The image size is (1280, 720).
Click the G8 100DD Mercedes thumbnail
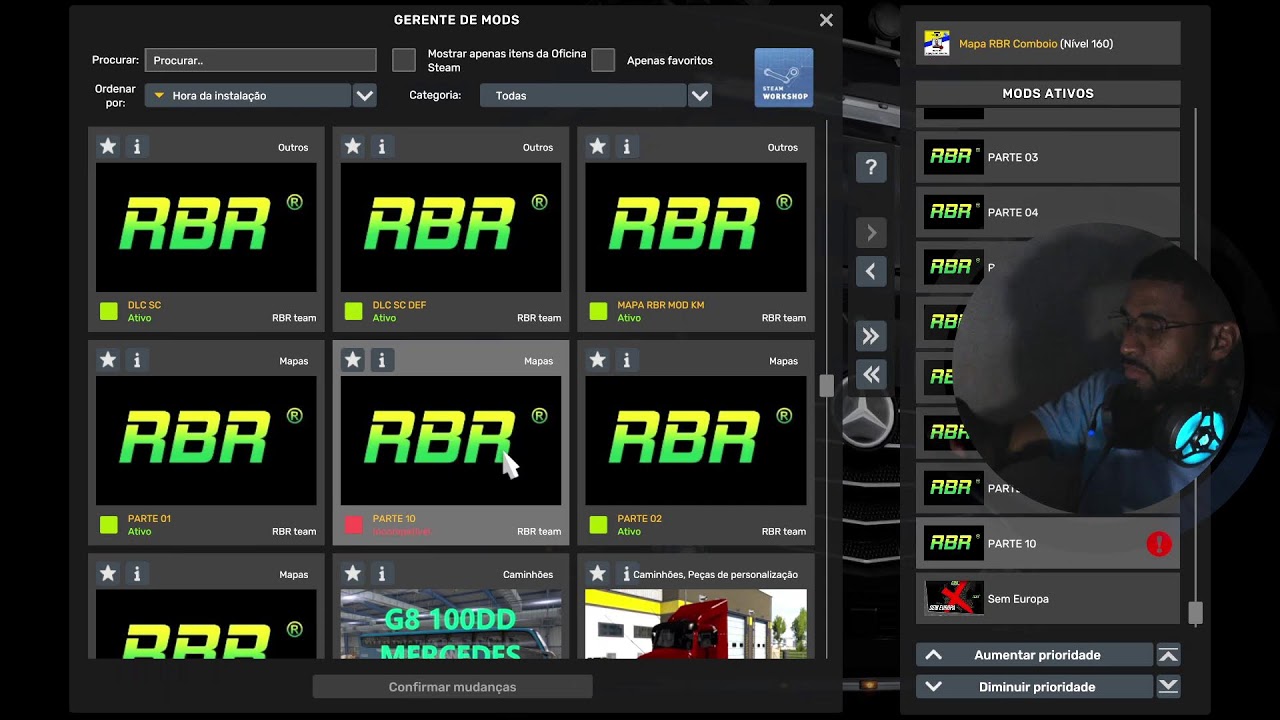click(x=451, y=624)
